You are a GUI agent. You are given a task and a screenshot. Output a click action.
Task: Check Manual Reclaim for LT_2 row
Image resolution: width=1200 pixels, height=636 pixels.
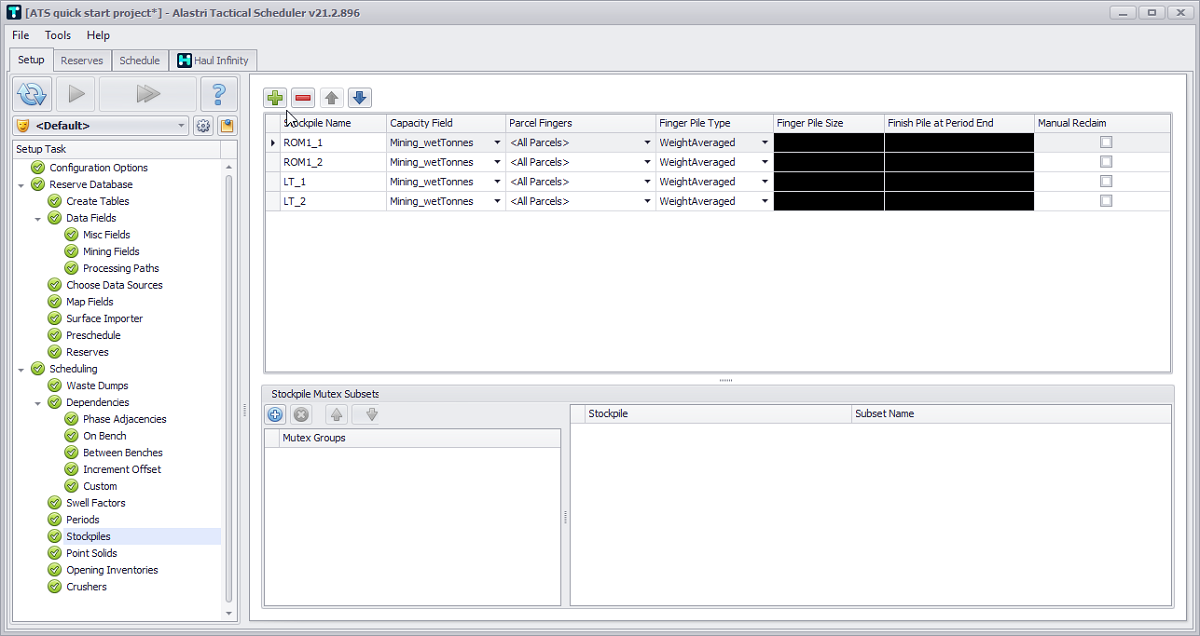pyautogui.click(x=1105, y=201)
